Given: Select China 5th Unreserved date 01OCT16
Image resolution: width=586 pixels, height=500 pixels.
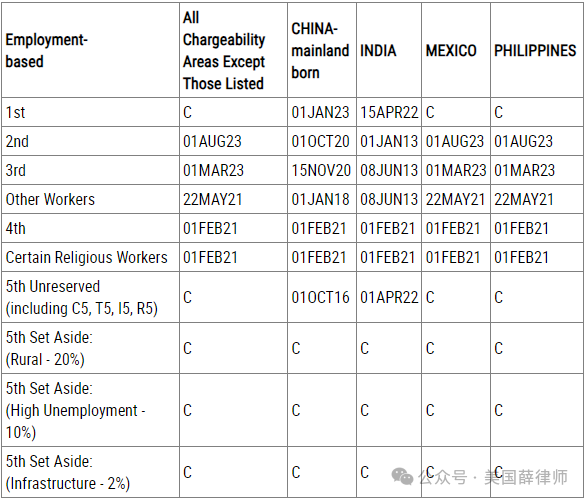Looking at the screenshot, I should pyautogui.click(x=320, y=297).
